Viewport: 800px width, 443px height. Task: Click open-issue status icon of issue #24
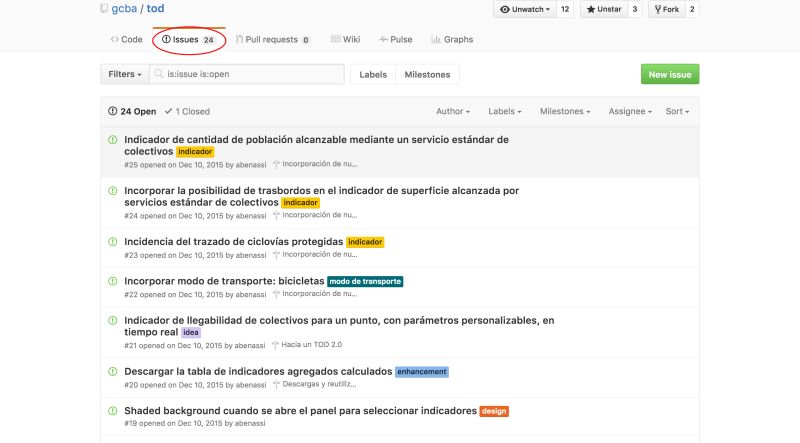click(x=113, y=190)
